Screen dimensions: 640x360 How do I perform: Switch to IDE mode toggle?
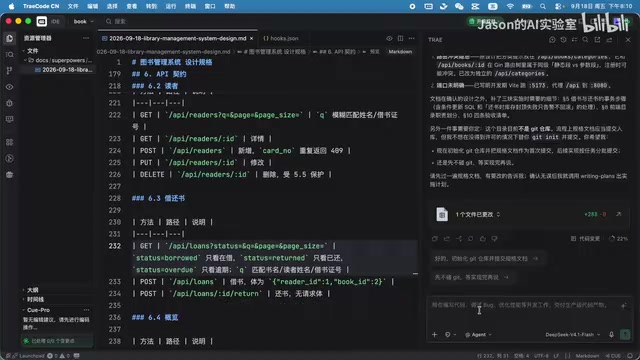coord(55,21)
